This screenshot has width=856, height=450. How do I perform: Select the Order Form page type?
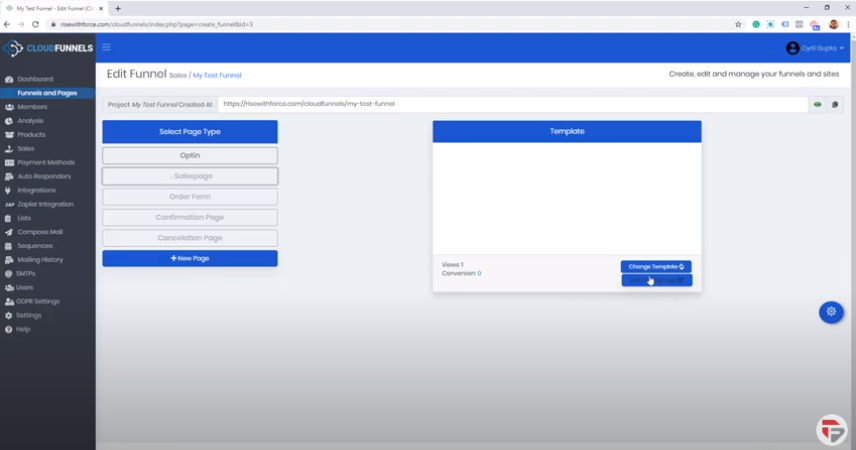190,196
